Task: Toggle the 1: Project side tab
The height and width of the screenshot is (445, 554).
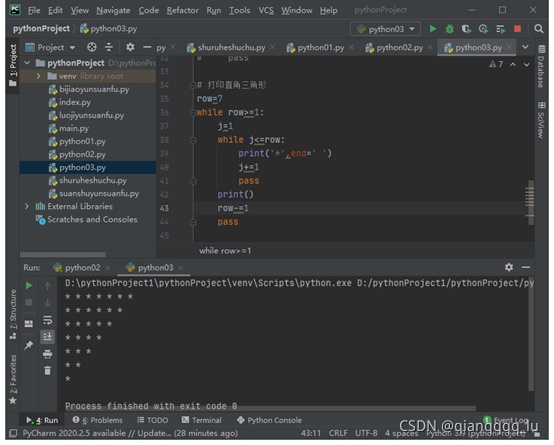Action: 13,65
